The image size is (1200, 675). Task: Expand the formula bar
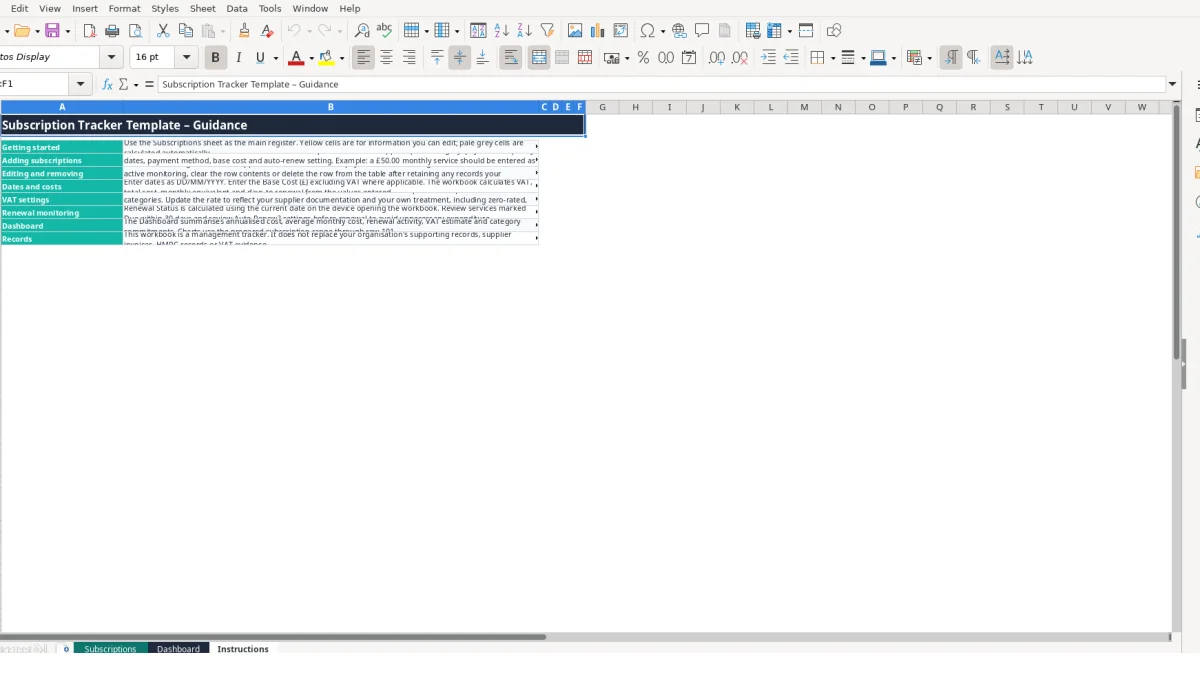[1173, 85]
